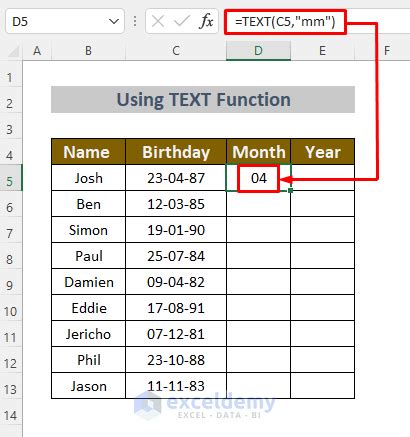This screenshot has height=437, width=410.
Task: Select the empty Month cell for Eddie
Action: (x=258, y=308)
